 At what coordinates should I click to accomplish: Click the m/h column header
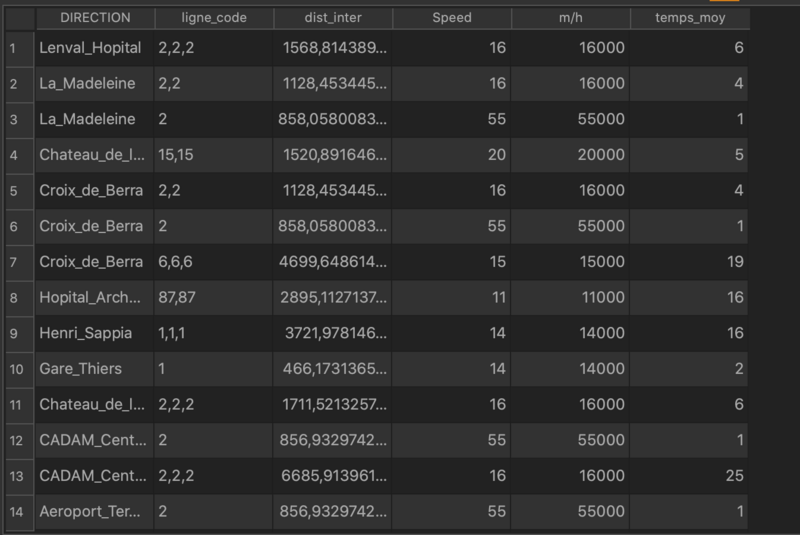(x=570, y=18)
